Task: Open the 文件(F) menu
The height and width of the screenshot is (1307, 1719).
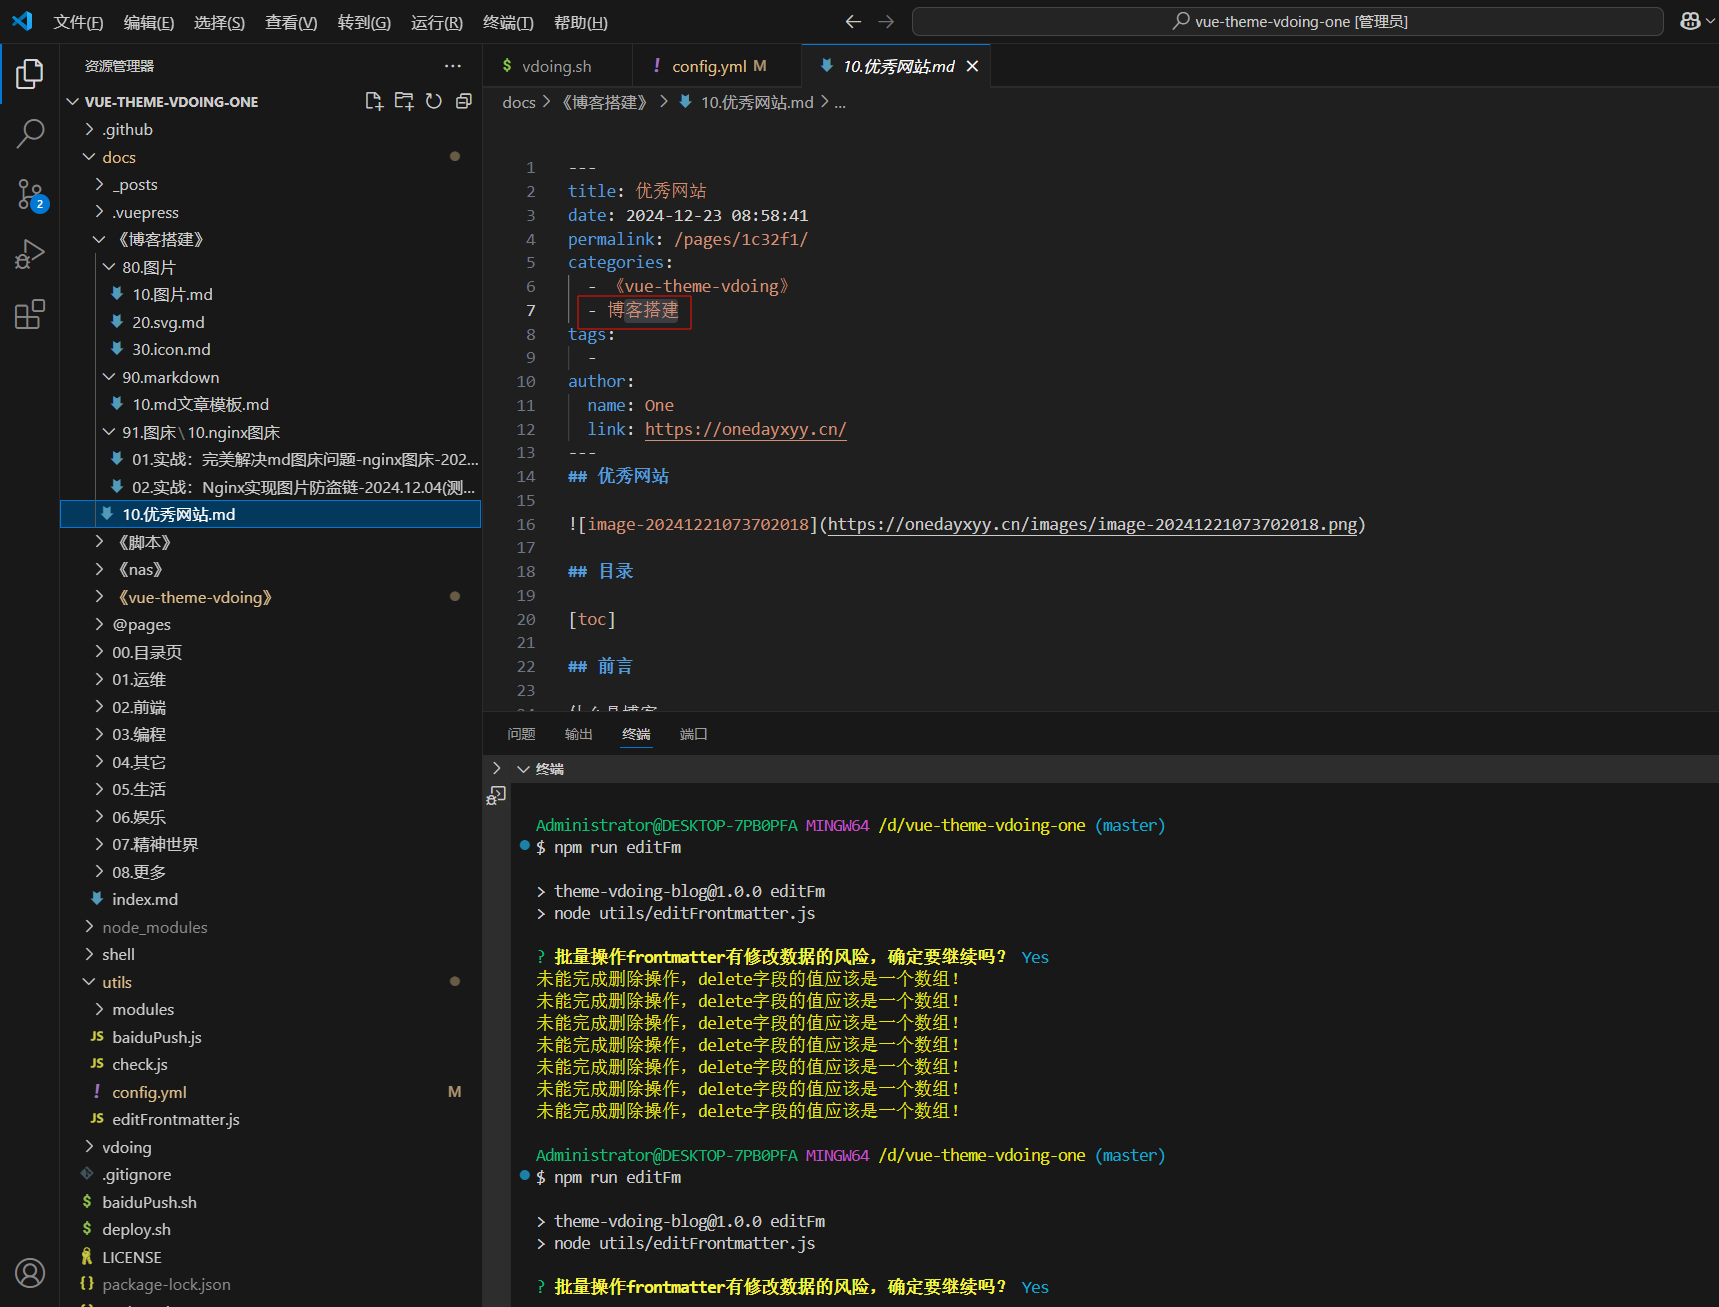Action: click(78, 22)
